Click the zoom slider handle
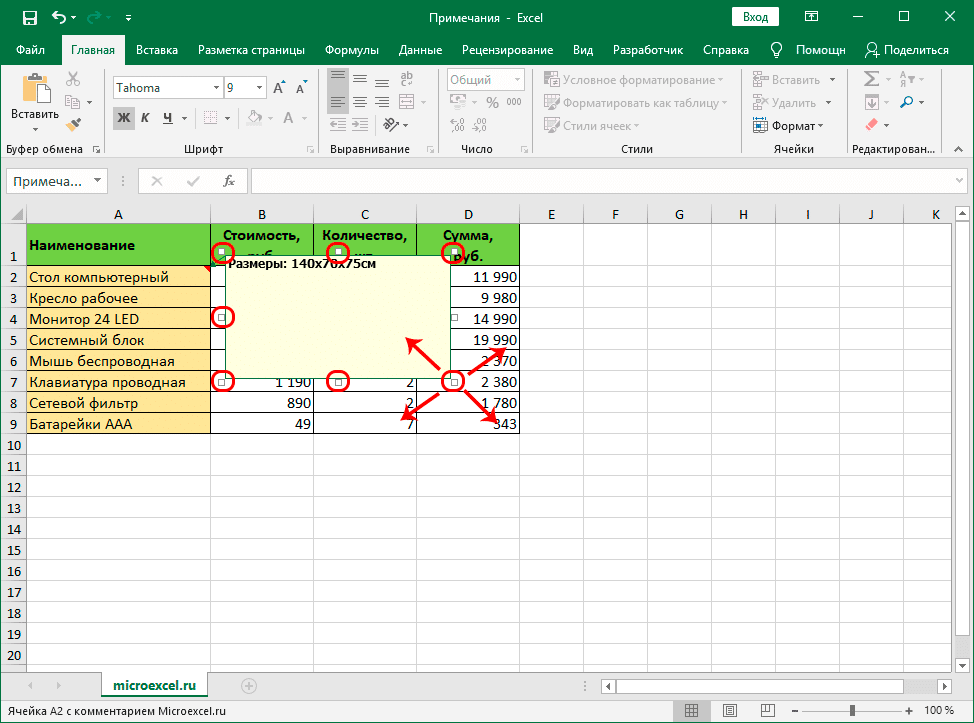974x723 pixels. pyautogui.click(x=853, y=711)
